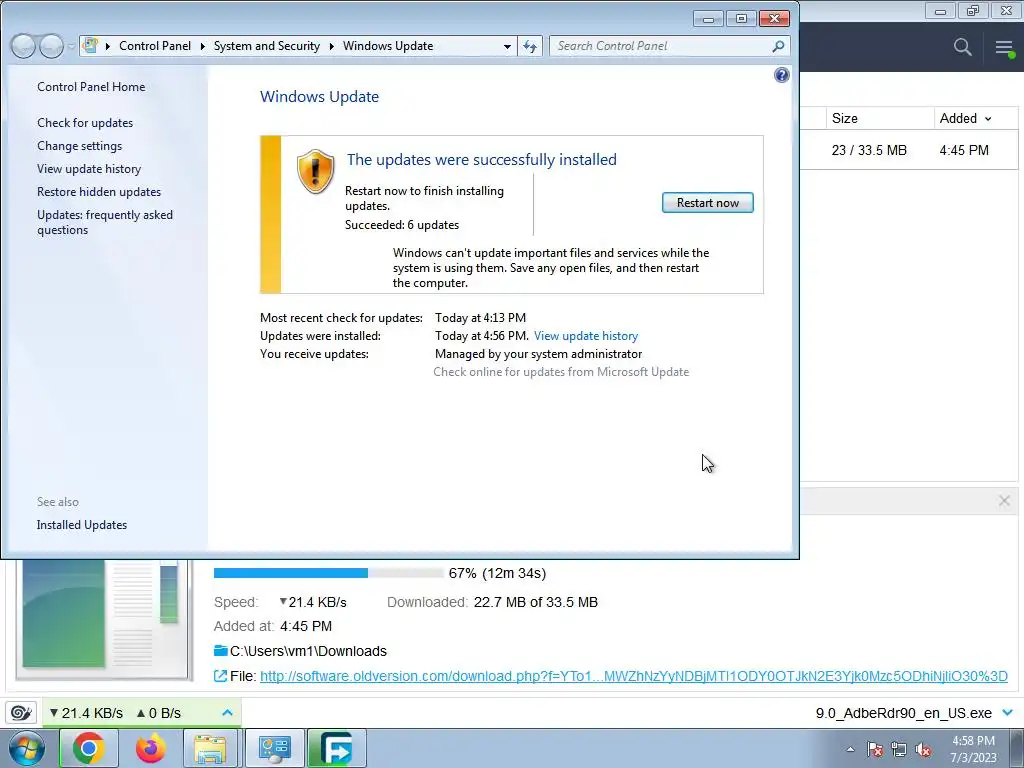Click the muted volume tray icon
Image resolution: width=1024 pixels, height=768 pixels.
923,749
